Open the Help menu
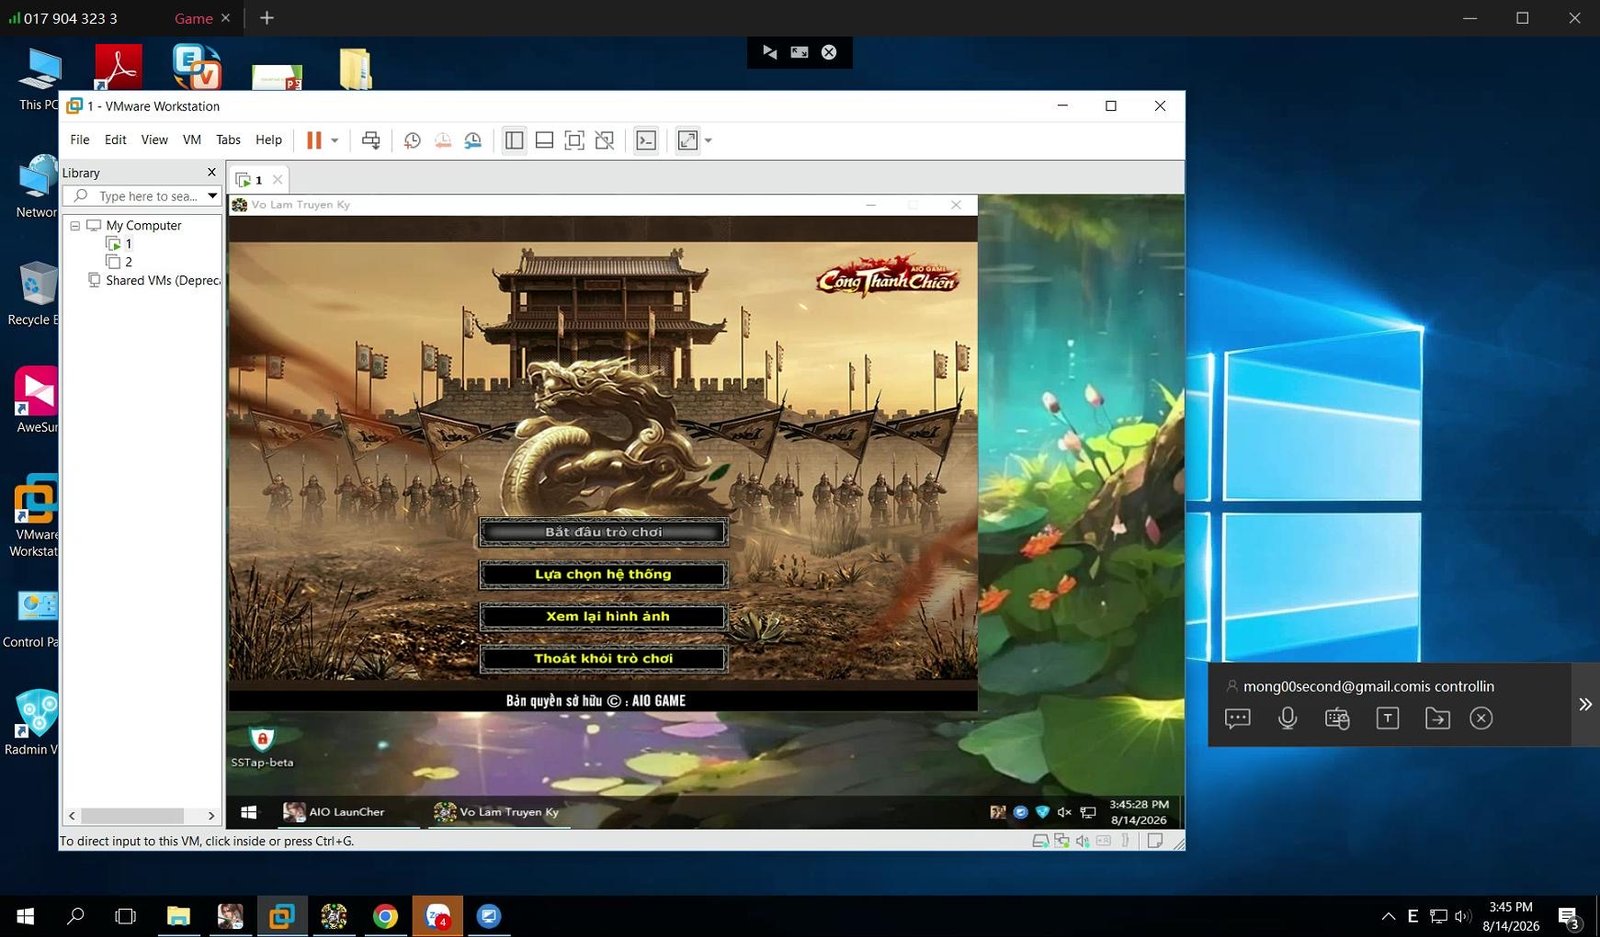1600x937 pixels. 268,140
